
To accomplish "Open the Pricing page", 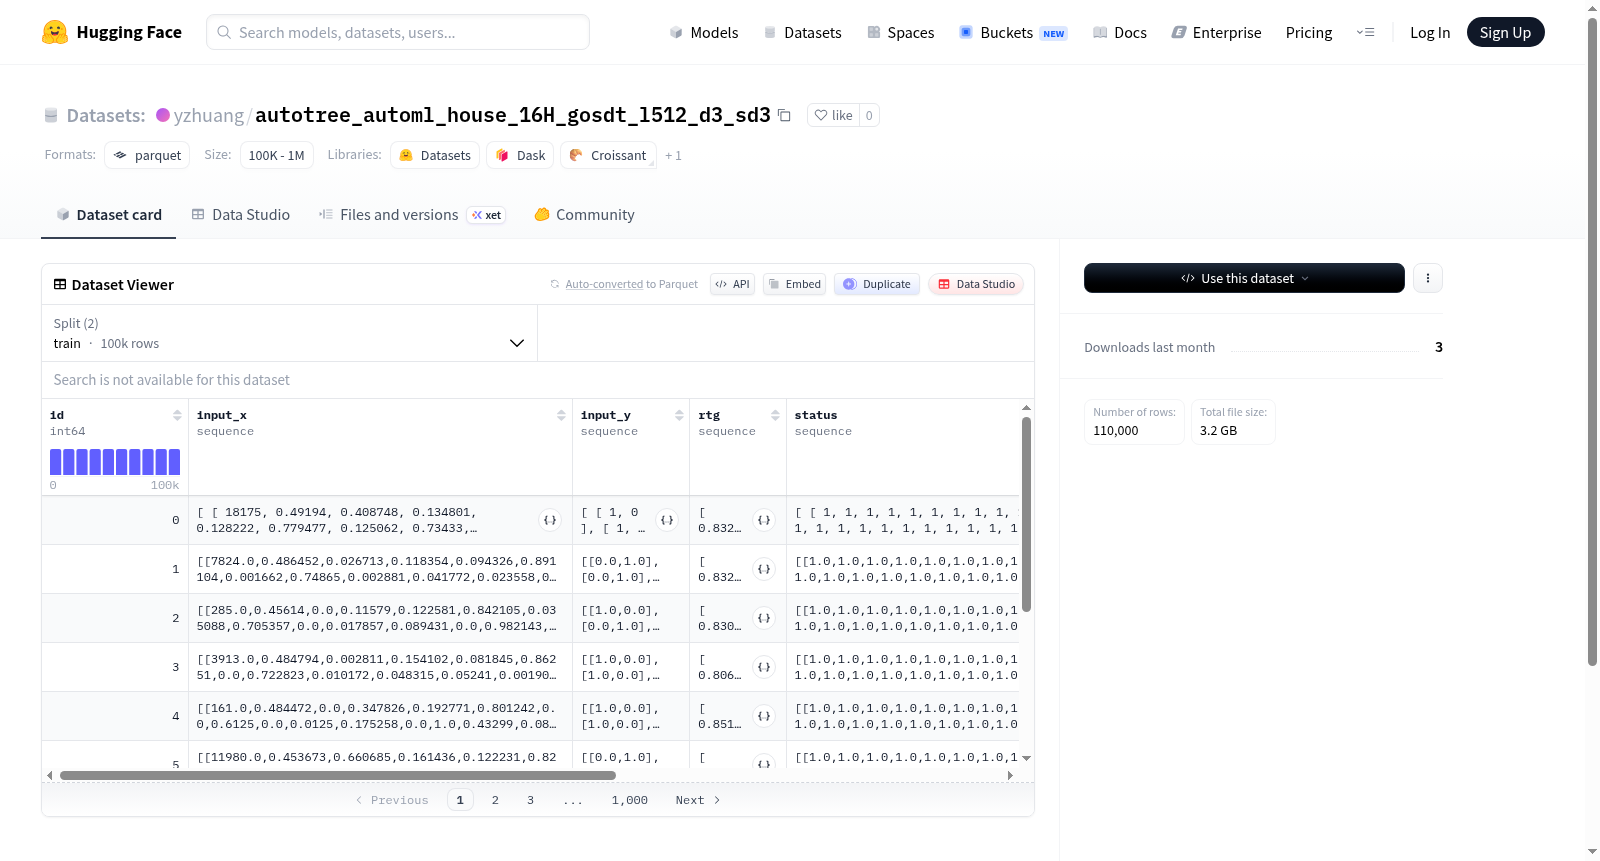I will 1308,32.
